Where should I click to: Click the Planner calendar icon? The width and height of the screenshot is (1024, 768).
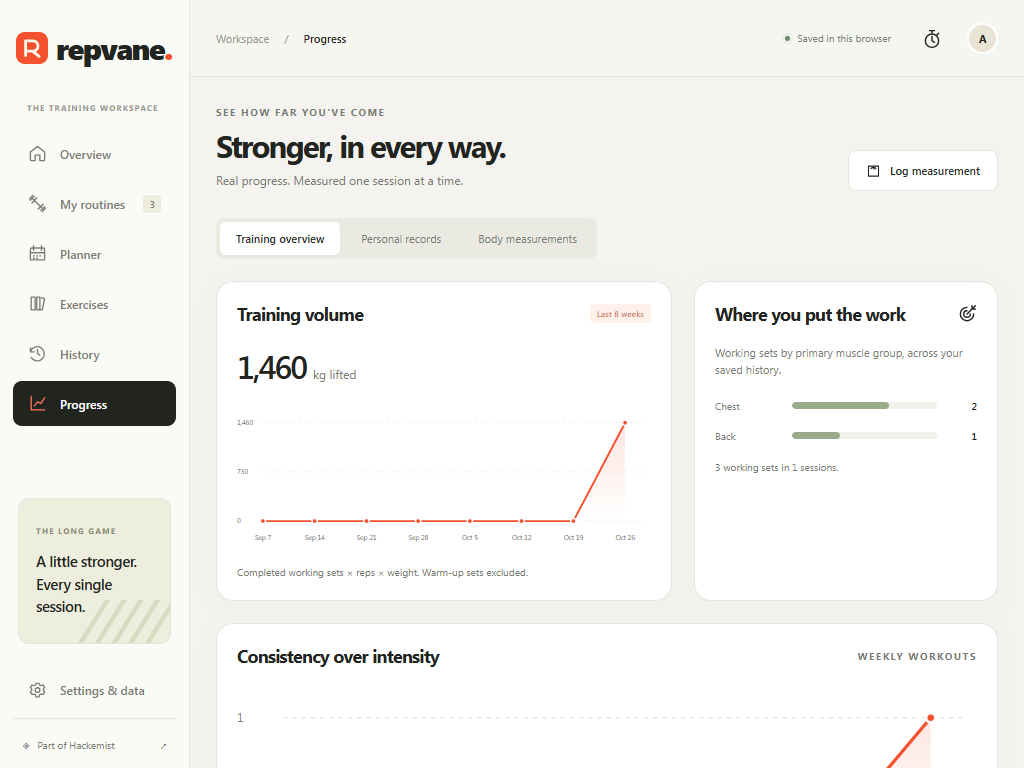pos(37,253)
